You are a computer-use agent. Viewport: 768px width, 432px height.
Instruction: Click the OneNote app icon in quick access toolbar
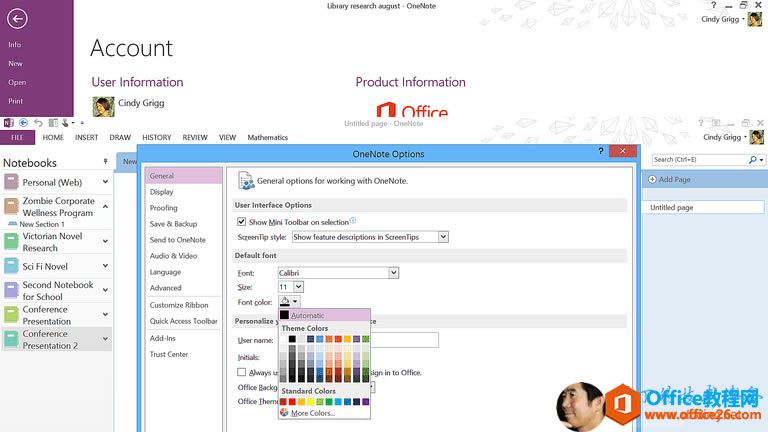(8, 122)
